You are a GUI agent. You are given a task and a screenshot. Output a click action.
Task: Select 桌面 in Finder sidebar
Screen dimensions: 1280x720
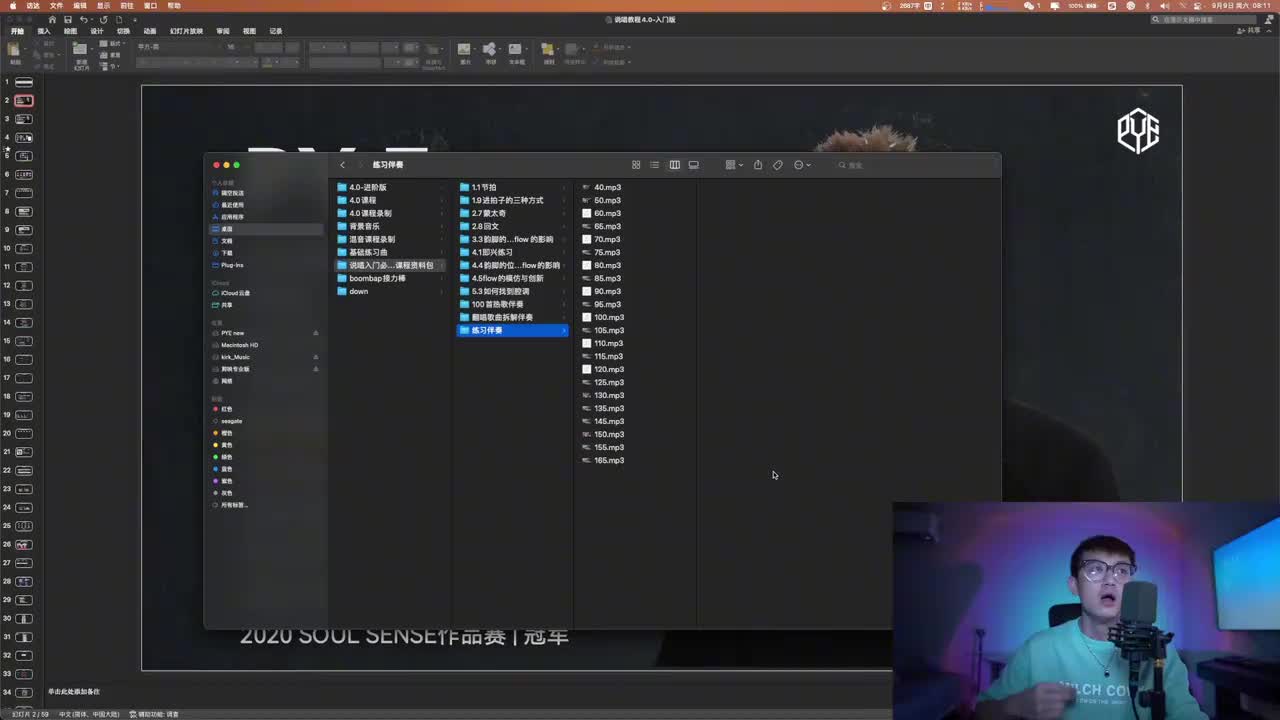(x=266, y=229)
